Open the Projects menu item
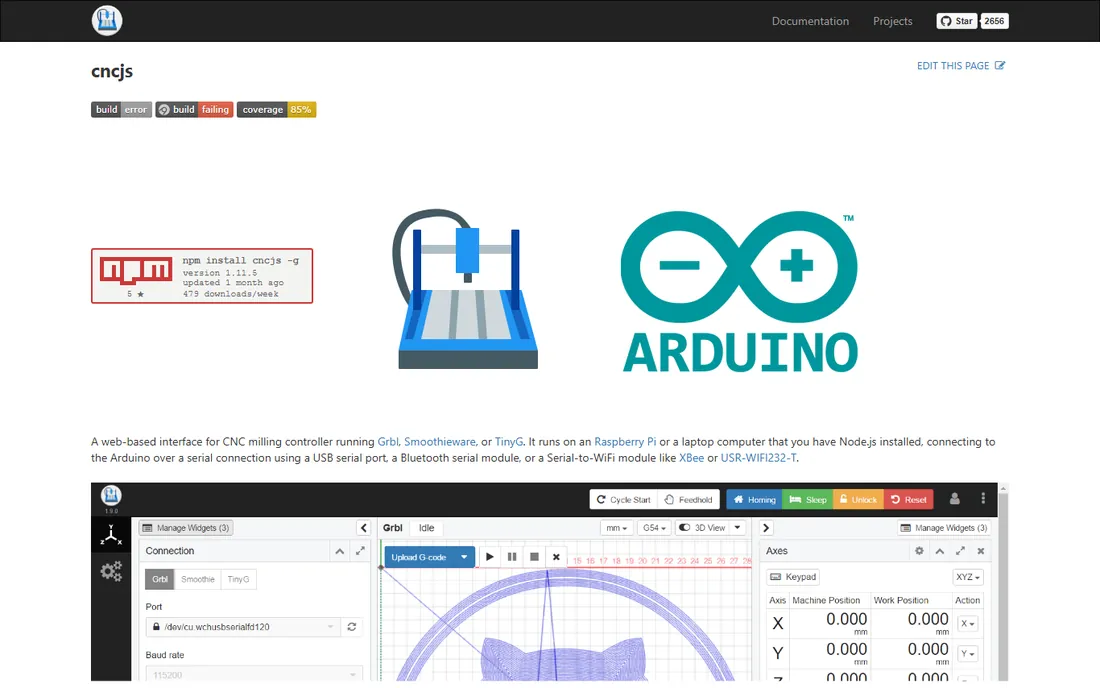 pos(892,21)
